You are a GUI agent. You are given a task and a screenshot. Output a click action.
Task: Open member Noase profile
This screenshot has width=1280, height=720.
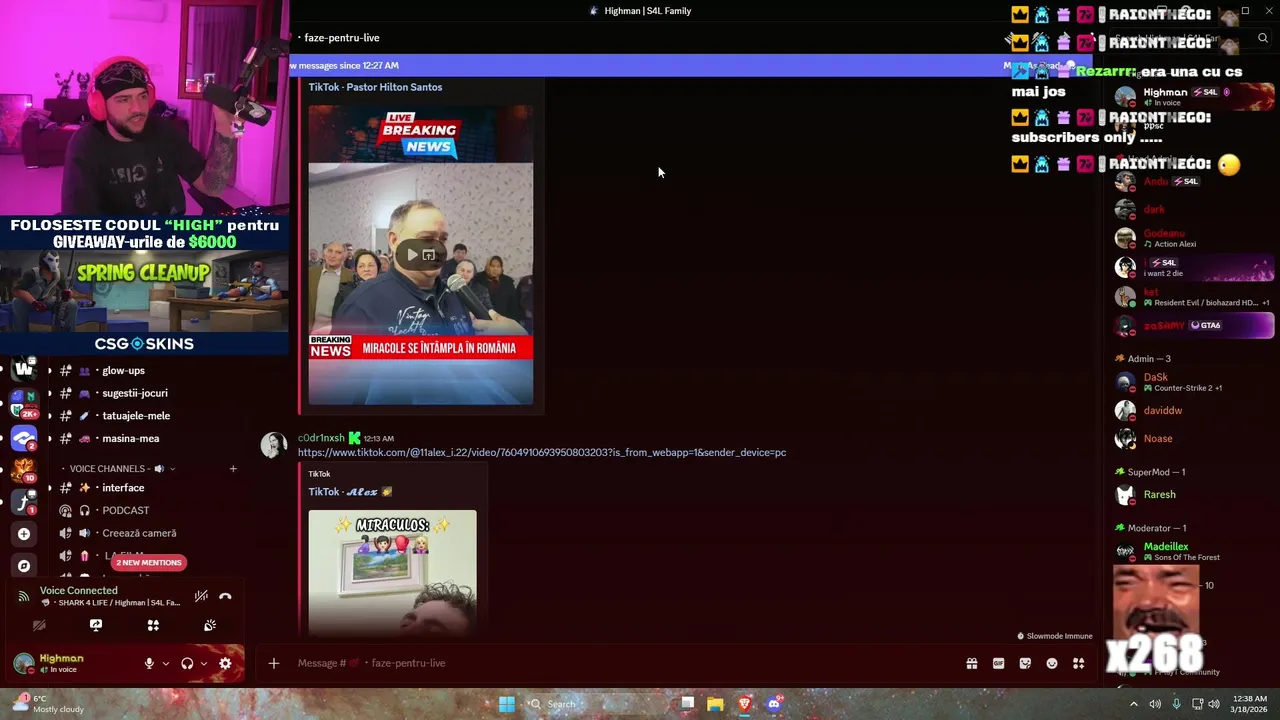[1158, 439]
